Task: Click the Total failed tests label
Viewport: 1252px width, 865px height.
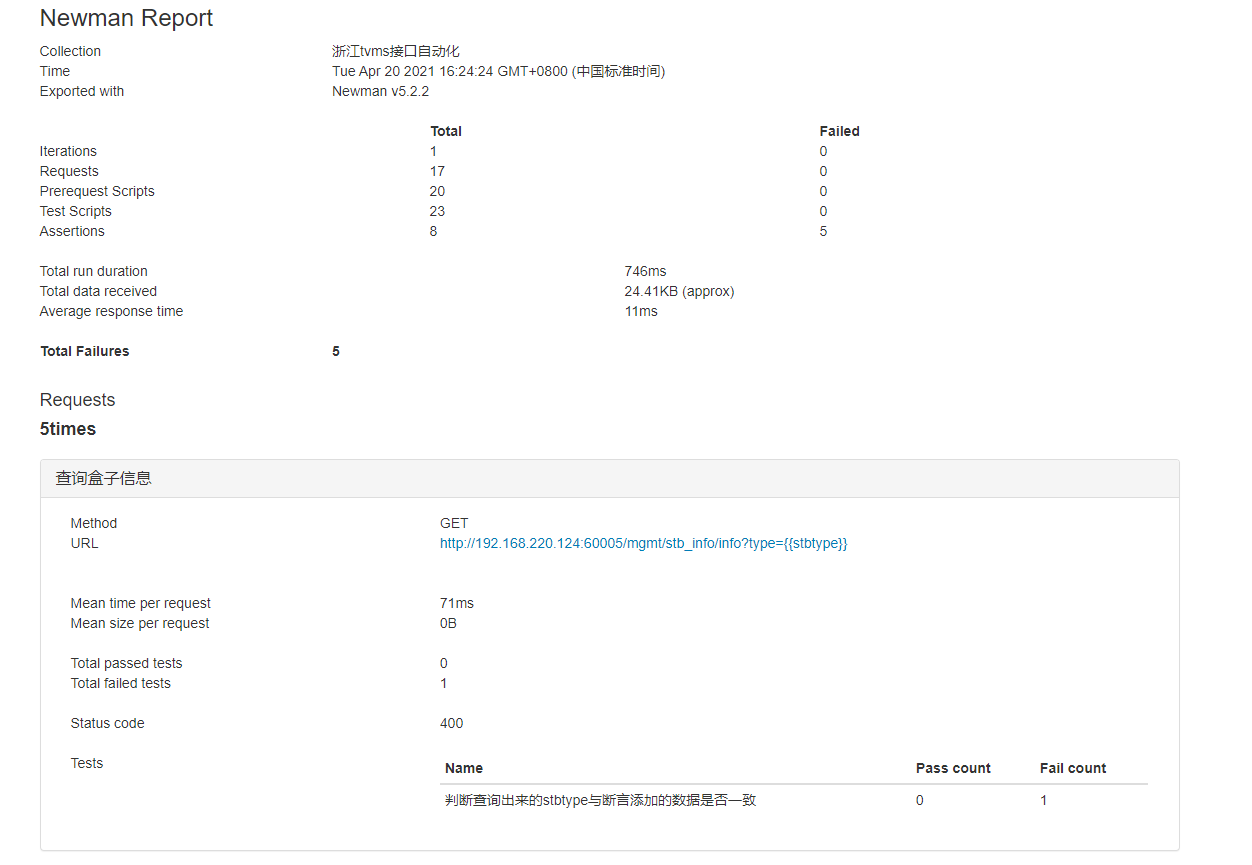Action: click(x=121, y=683)
